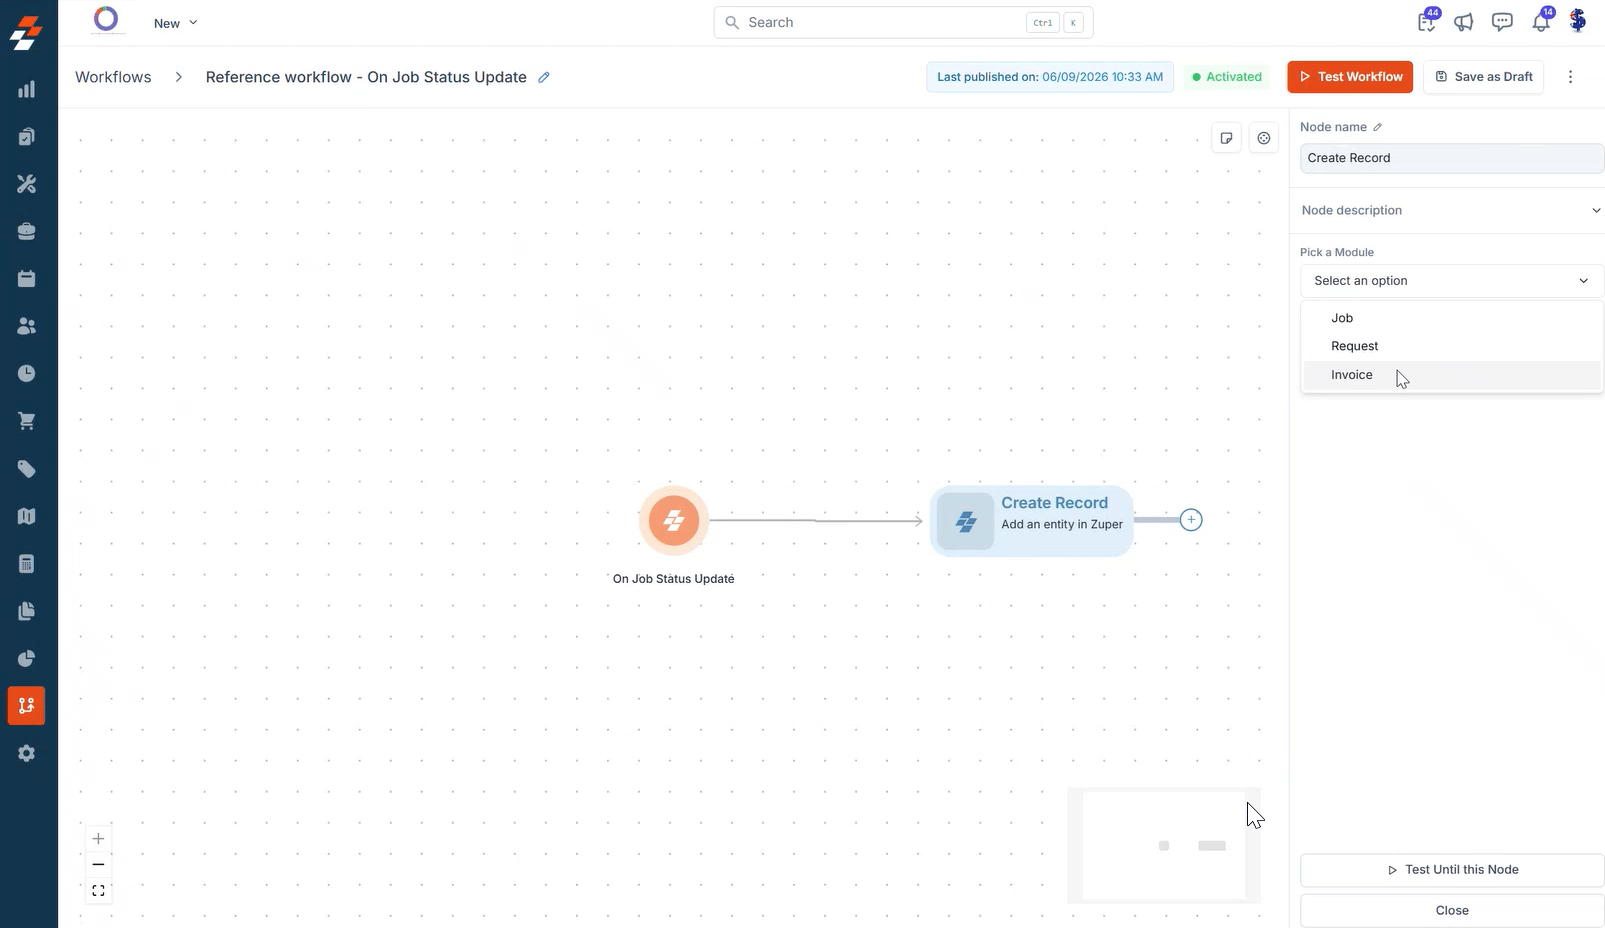Open the people/customers sidebar icon

[x=27, y=326]
